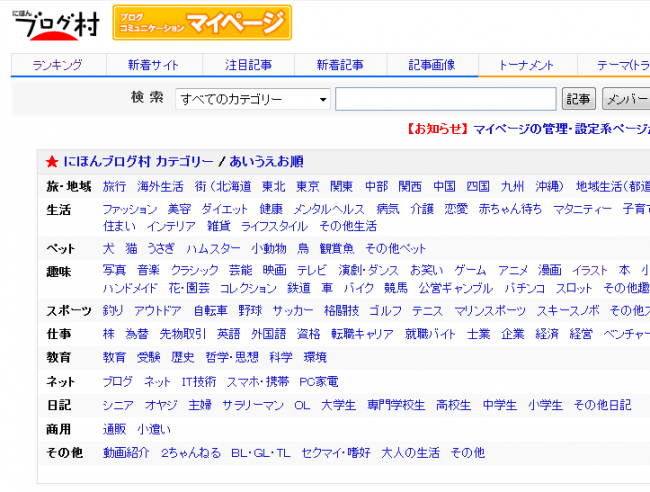
Task: Click the スマホ・携帯 link
Action: click(x=257, y=381)
